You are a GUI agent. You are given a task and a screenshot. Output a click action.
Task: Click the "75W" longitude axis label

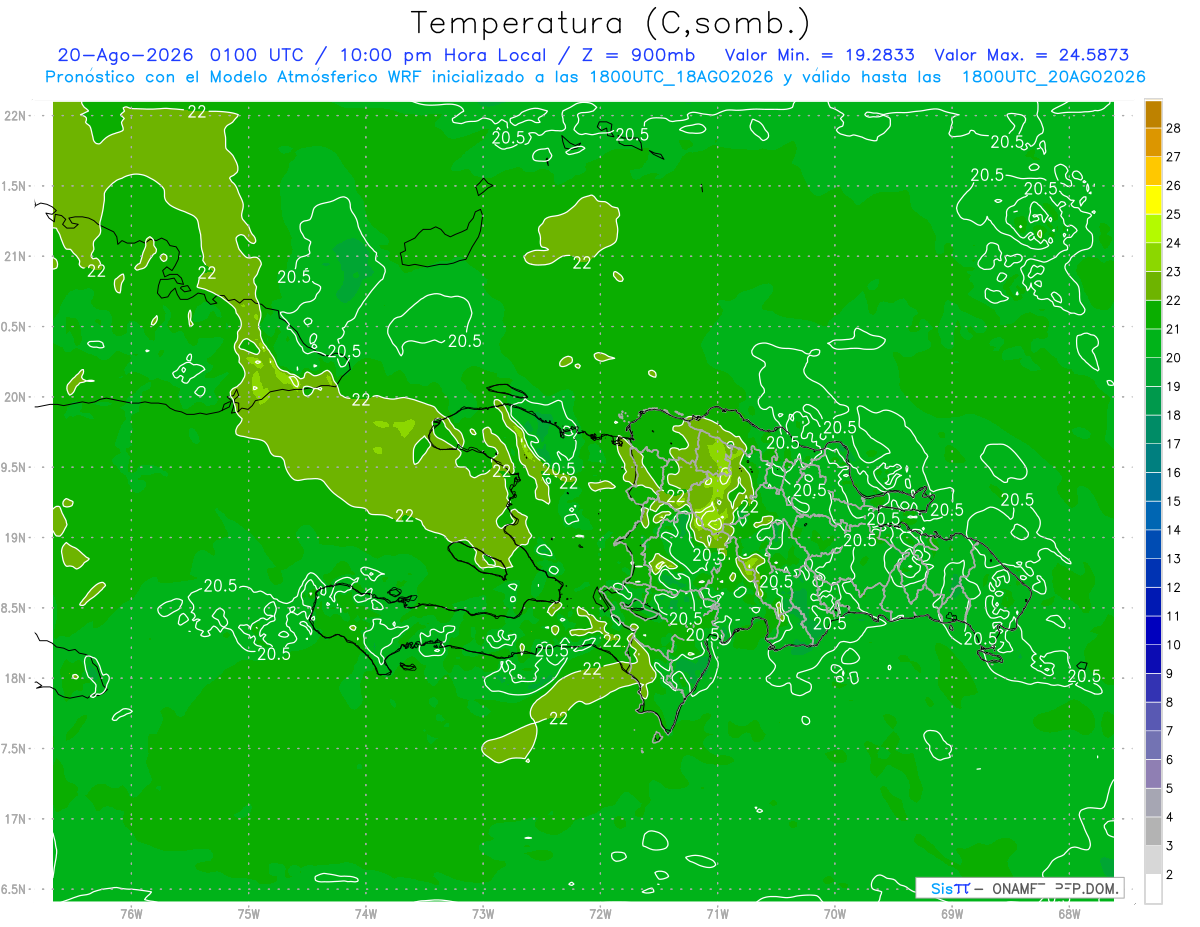click(x=249, y=913)
